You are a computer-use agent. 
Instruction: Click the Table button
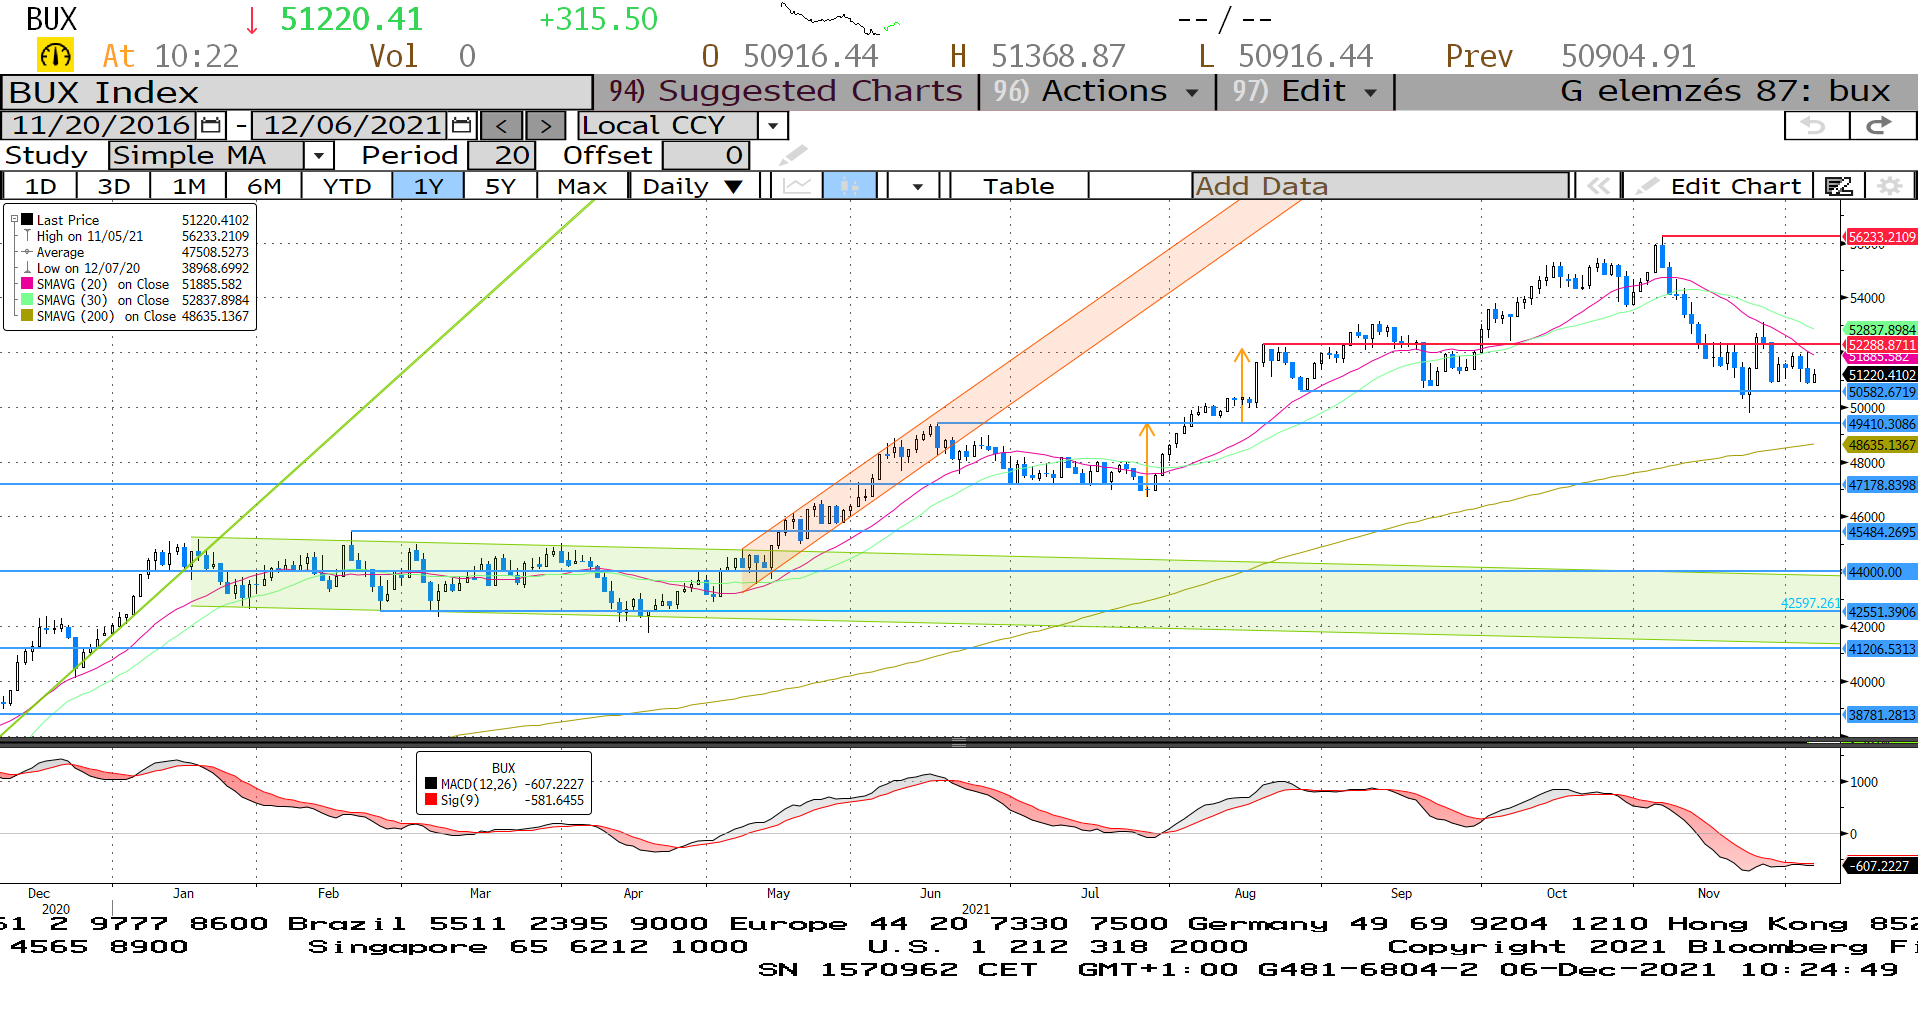(1018, 186)
